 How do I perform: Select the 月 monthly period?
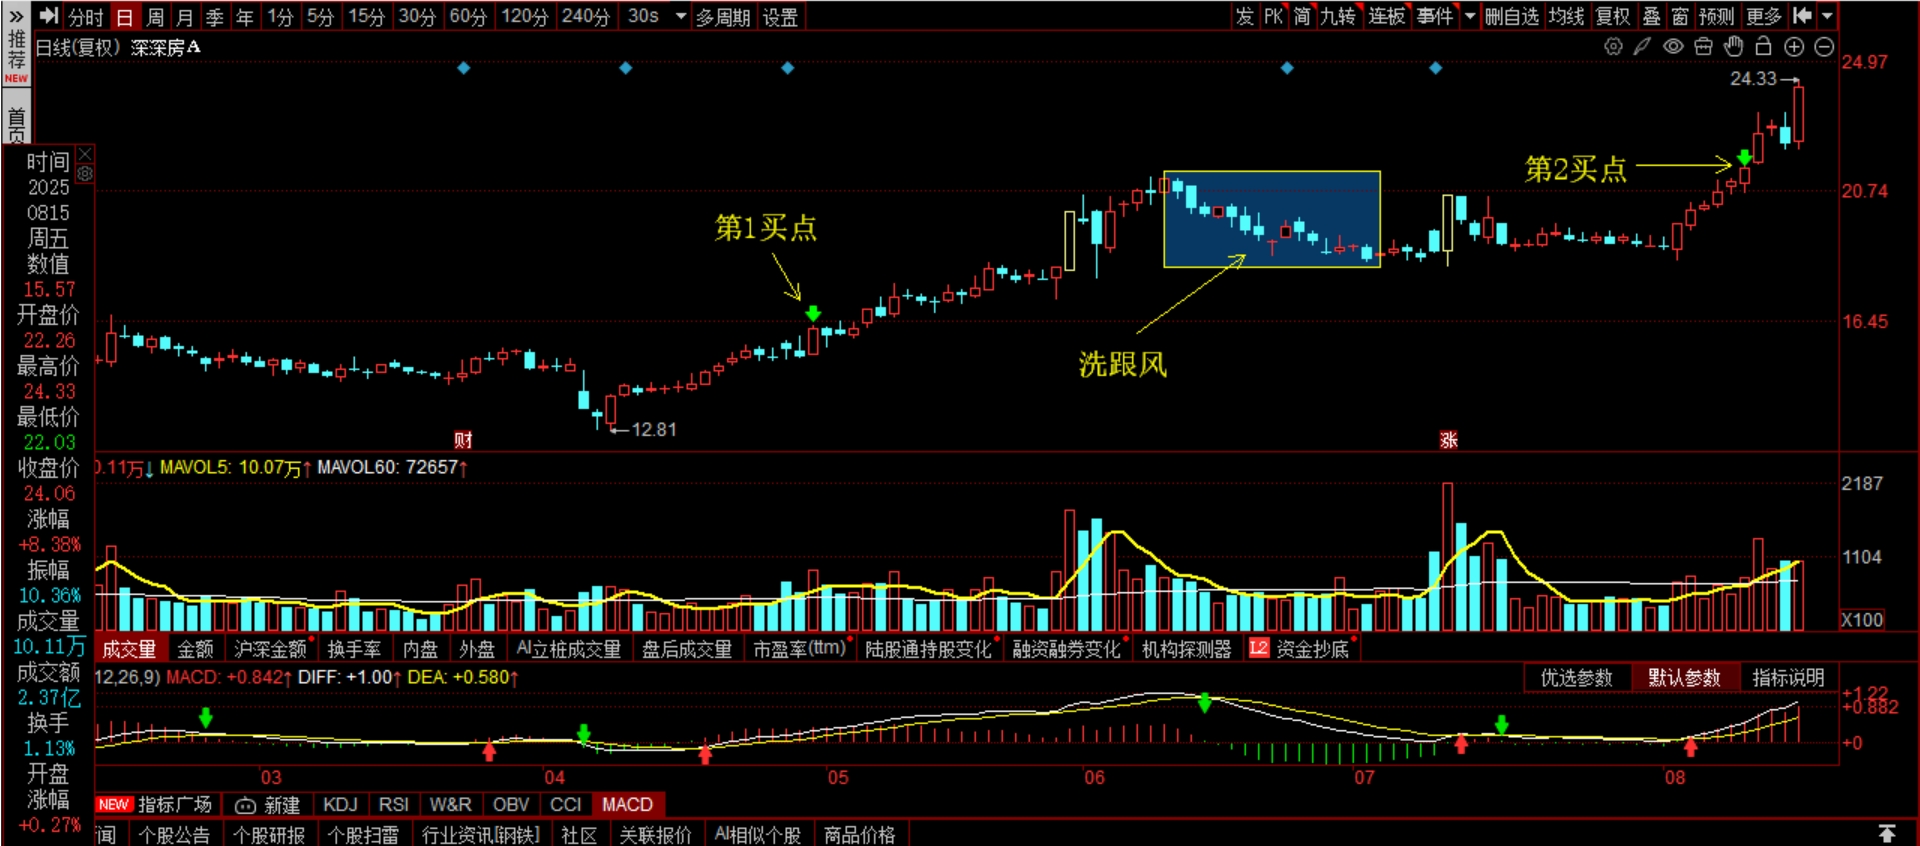click(184, 16)
